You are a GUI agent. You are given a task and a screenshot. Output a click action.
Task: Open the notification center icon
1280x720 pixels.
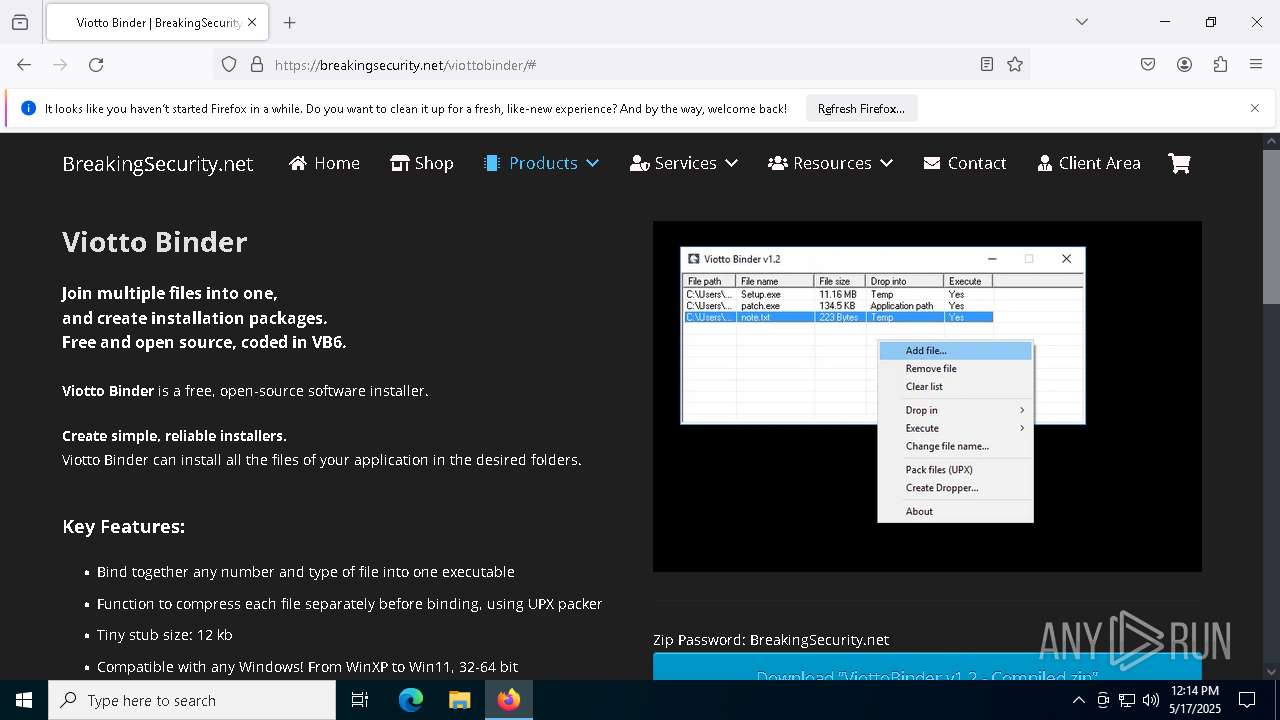(x=1247, y=700)
